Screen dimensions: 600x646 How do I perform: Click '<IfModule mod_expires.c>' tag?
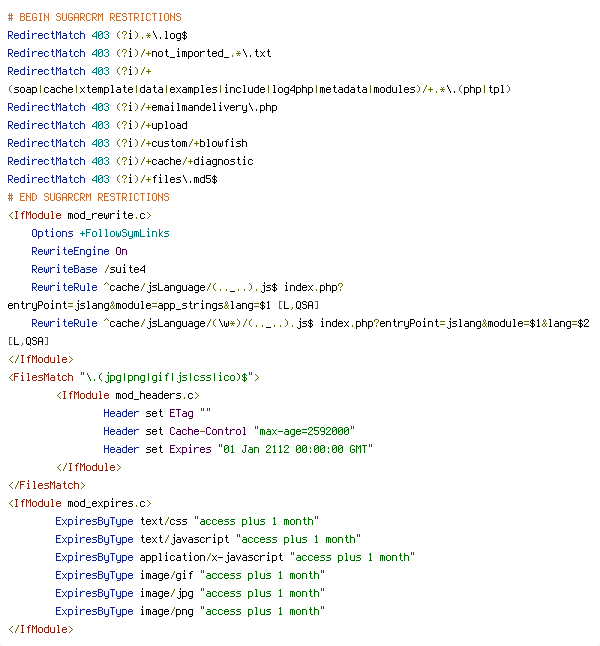pos(80,503)
